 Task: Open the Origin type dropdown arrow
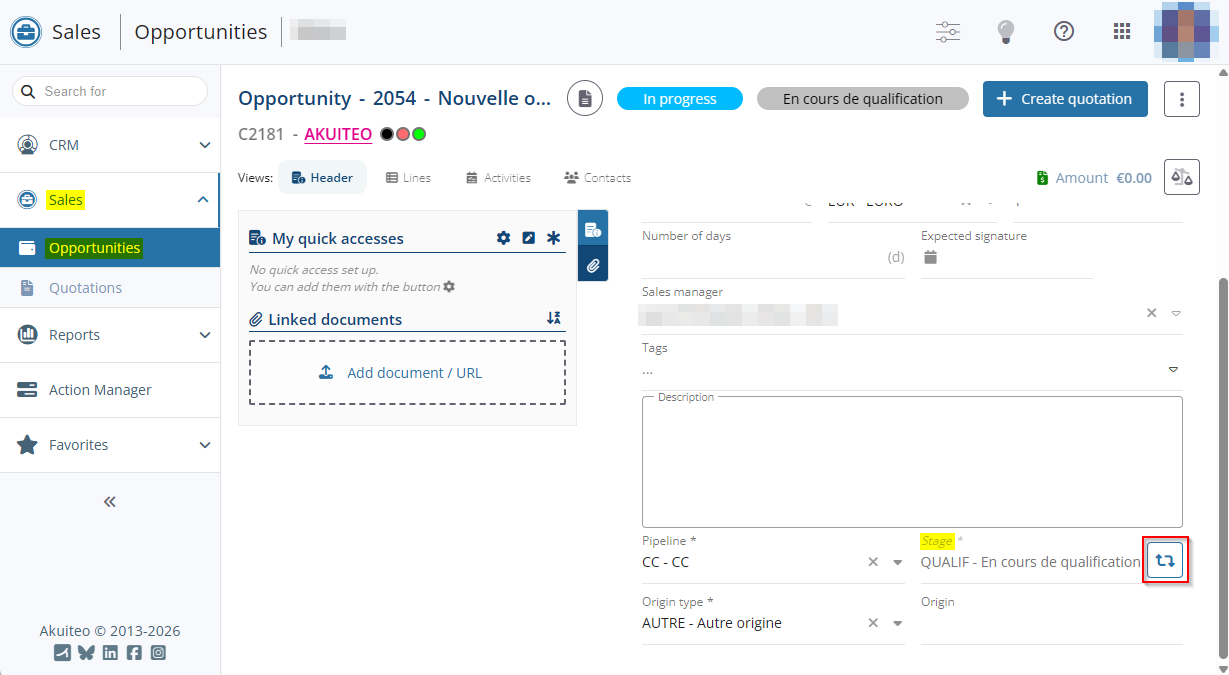[x=897, y=623]
